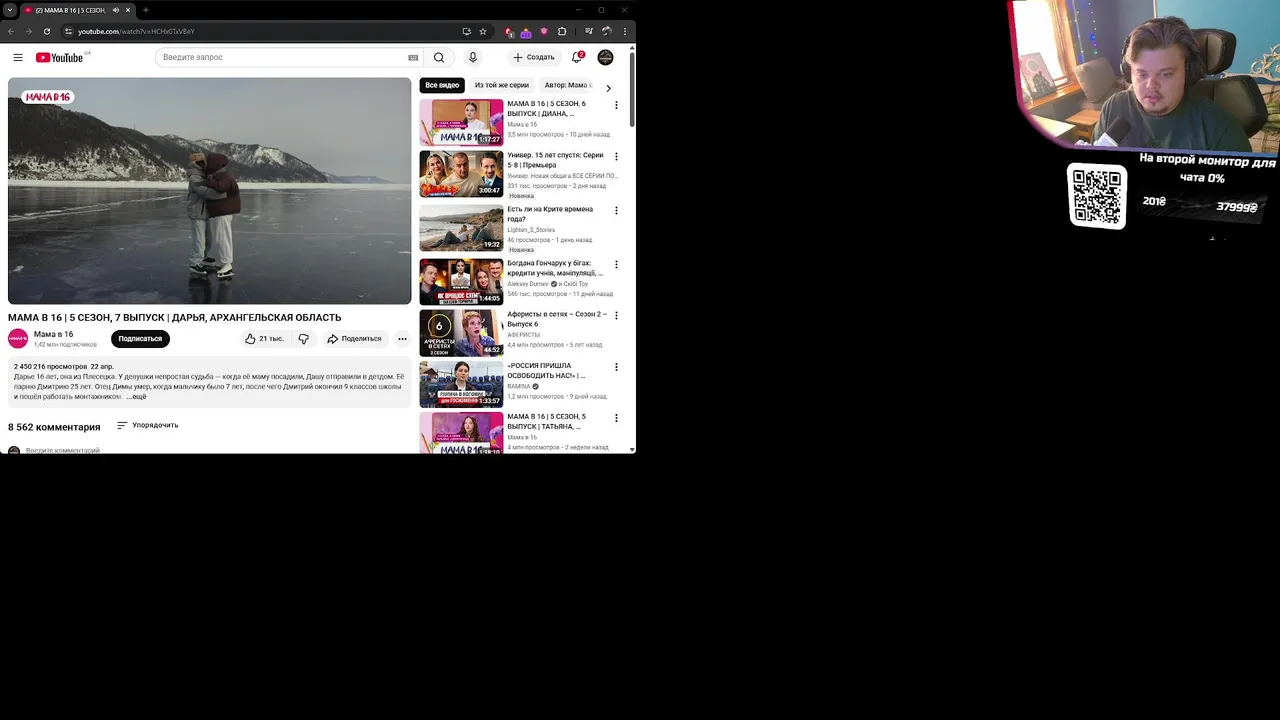View site information icon in address bar
The image size is (1280, 720).
[x=68, y=31]
